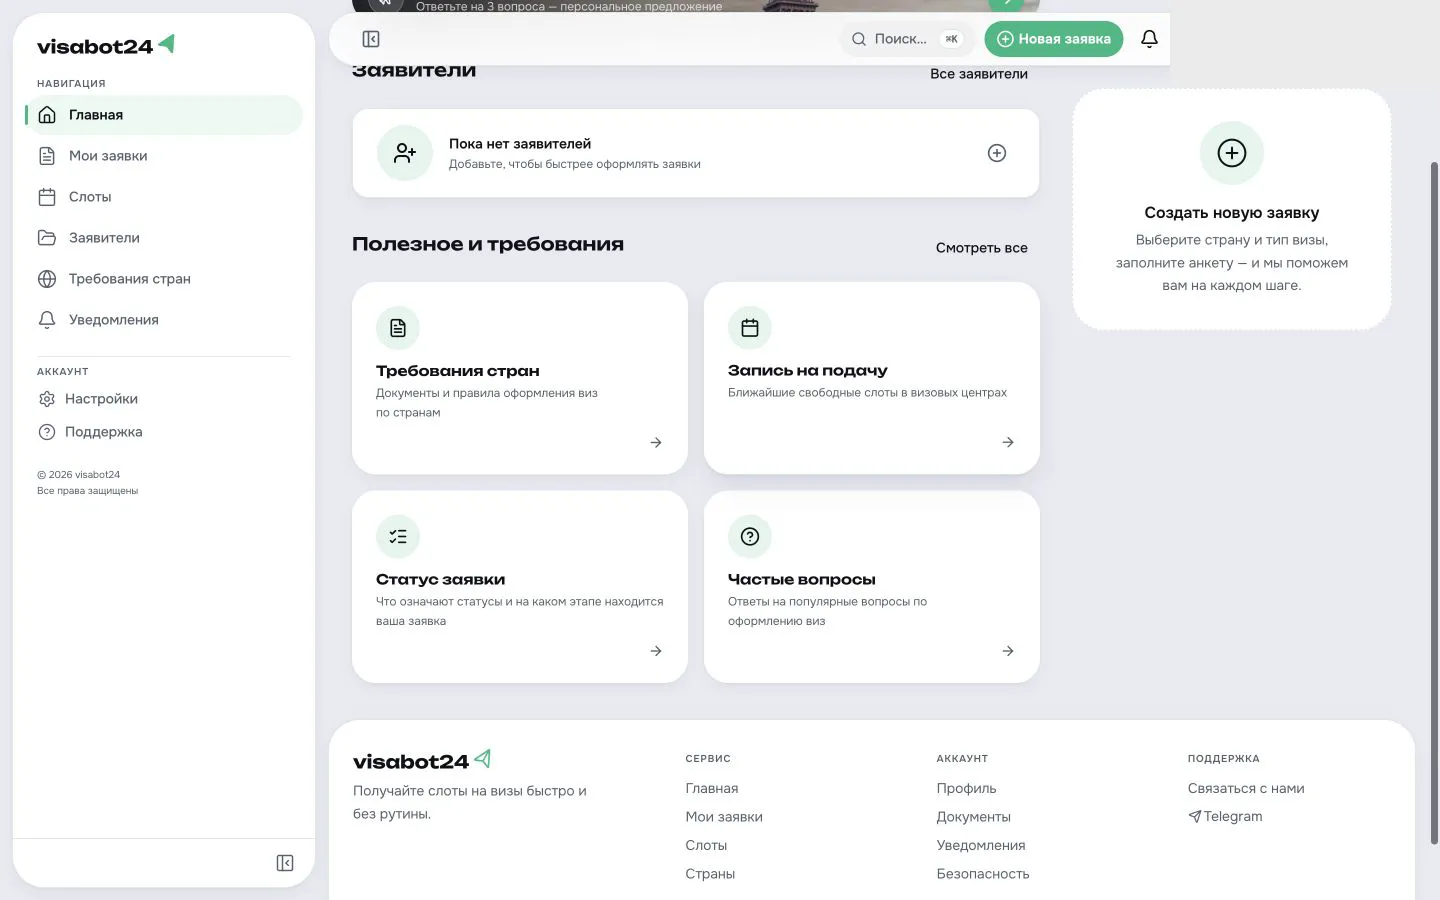Click the add-person icon in applicants card
The height and width of the screenshot is (900, 1440).
pos(405,153)
